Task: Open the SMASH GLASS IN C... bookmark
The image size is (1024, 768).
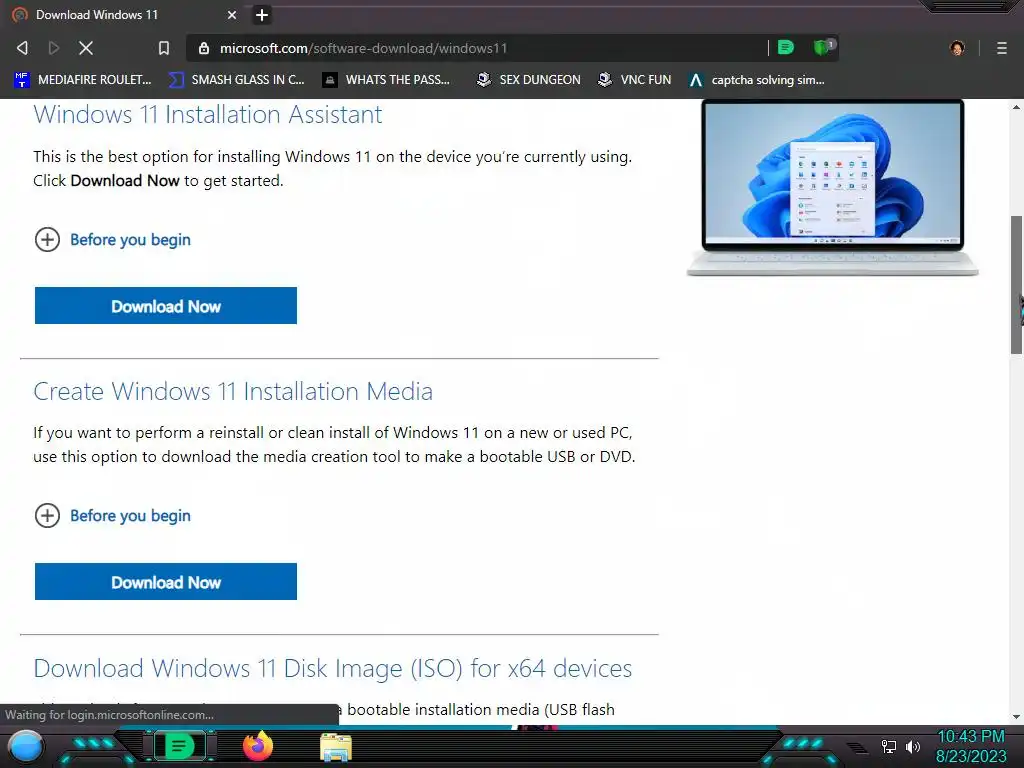Action: point(236,80)
